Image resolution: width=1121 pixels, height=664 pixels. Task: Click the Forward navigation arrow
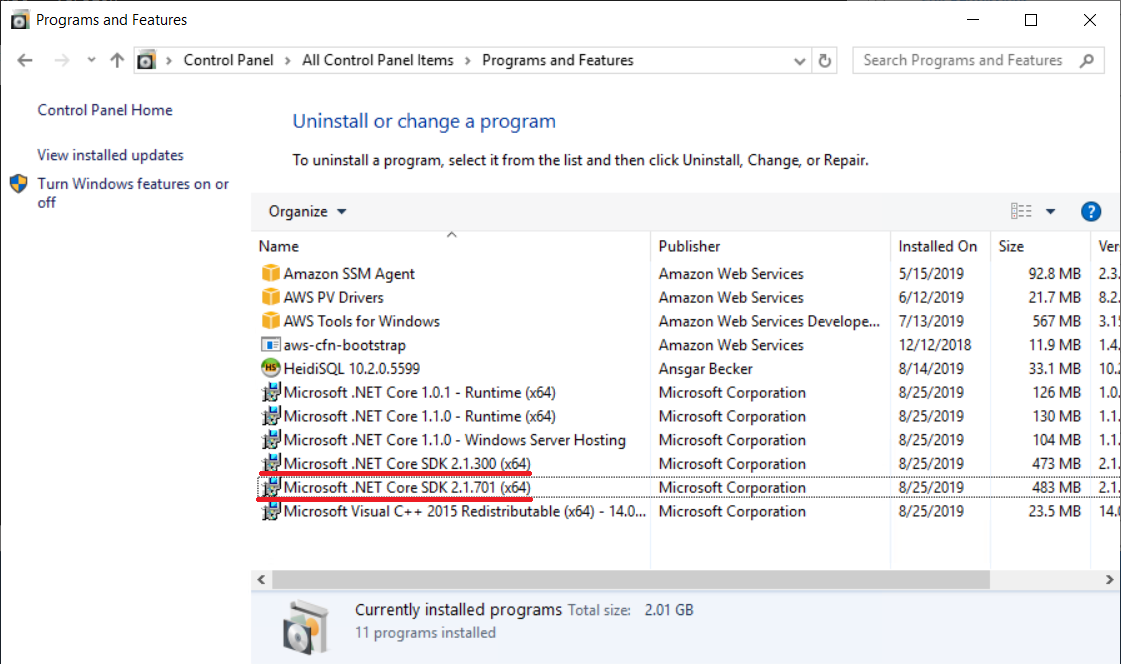click(x=61, y=61)
